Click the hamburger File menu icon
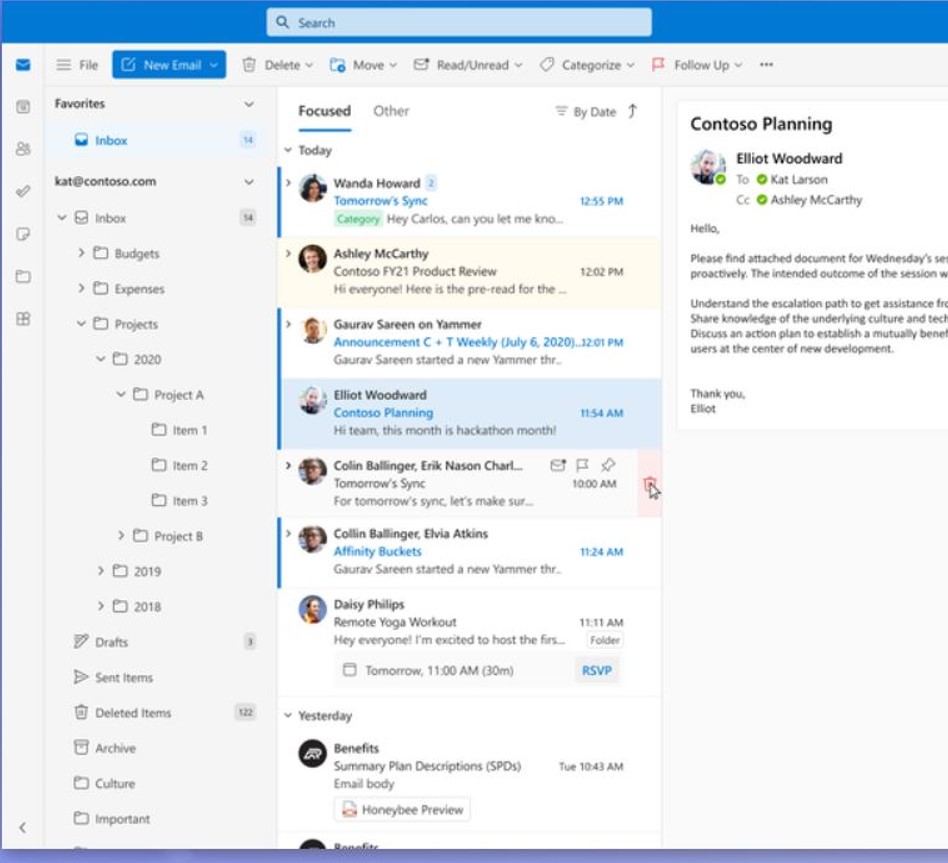 (63, 65)
